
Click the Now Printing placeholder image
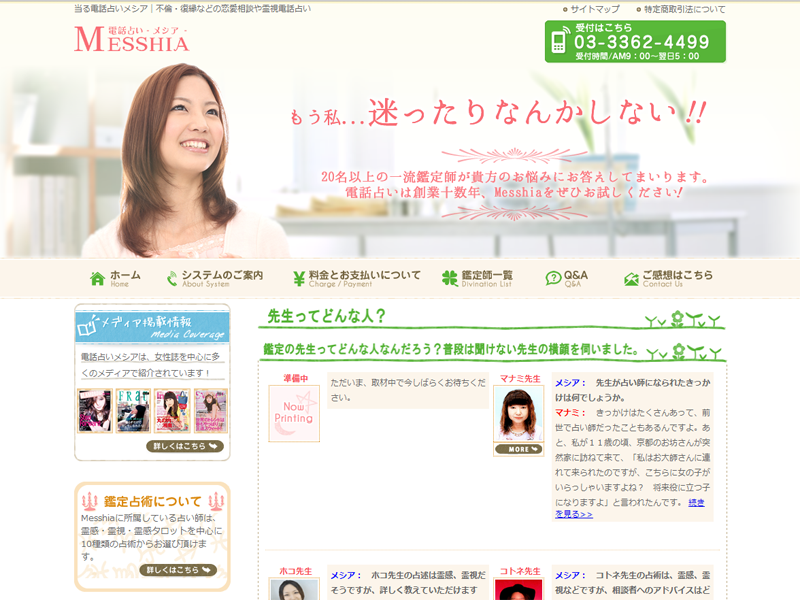pos(294,414)
